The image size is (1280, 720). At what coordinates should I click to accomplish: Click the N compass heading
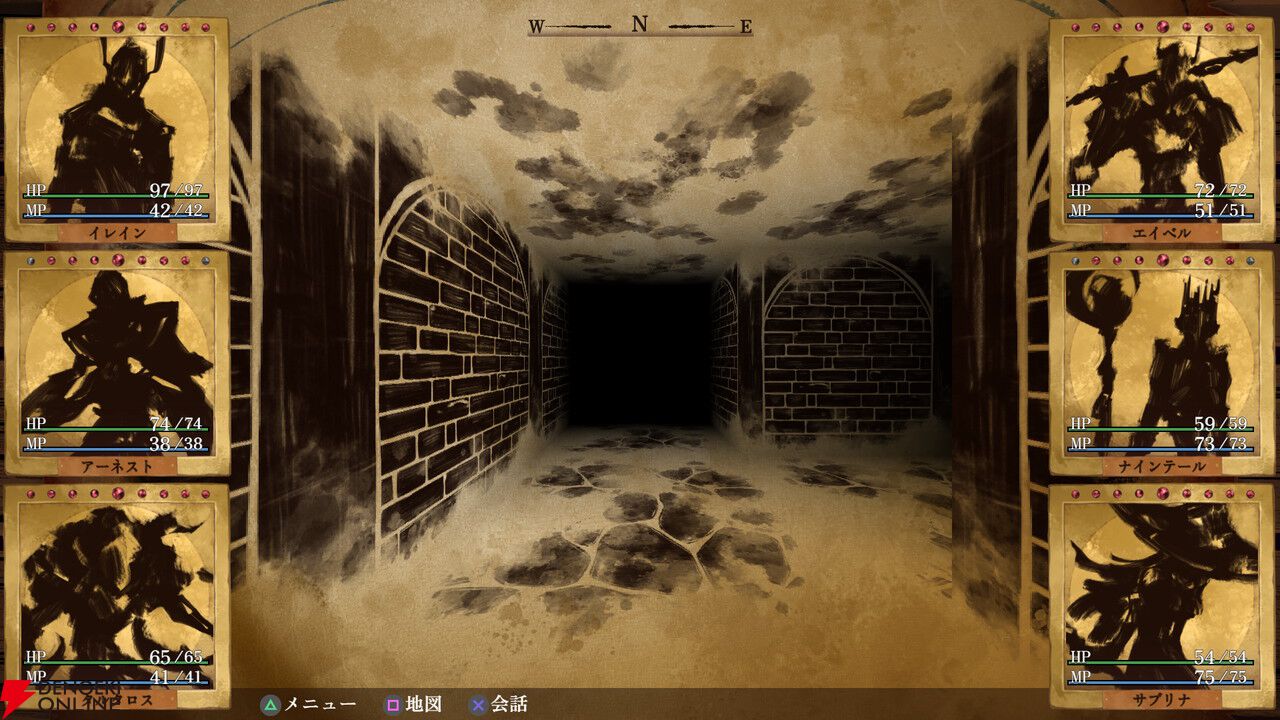pyautogui.click(x=640, y=25)
